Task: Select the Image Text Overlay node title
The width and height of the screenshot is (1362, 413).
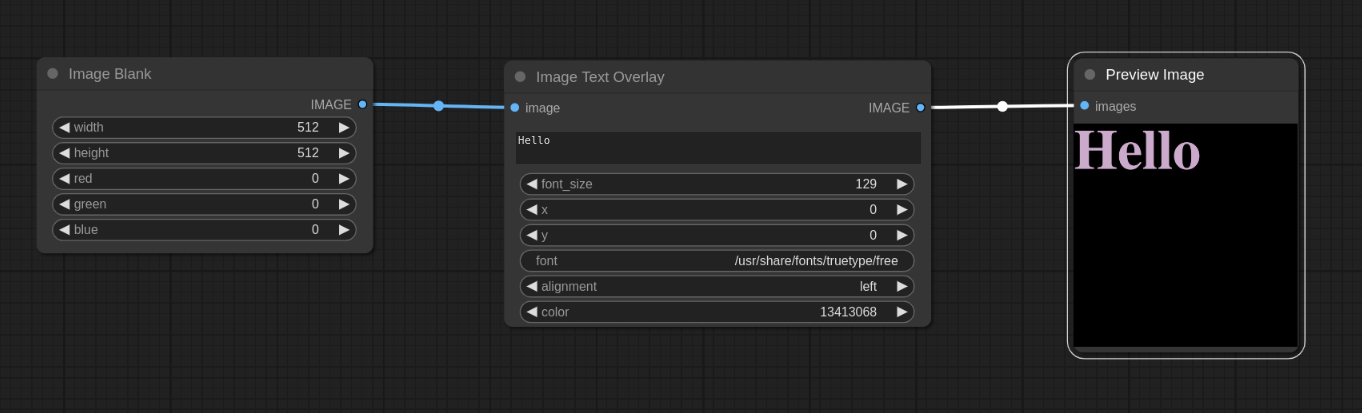Action: (x=600, y=77)
